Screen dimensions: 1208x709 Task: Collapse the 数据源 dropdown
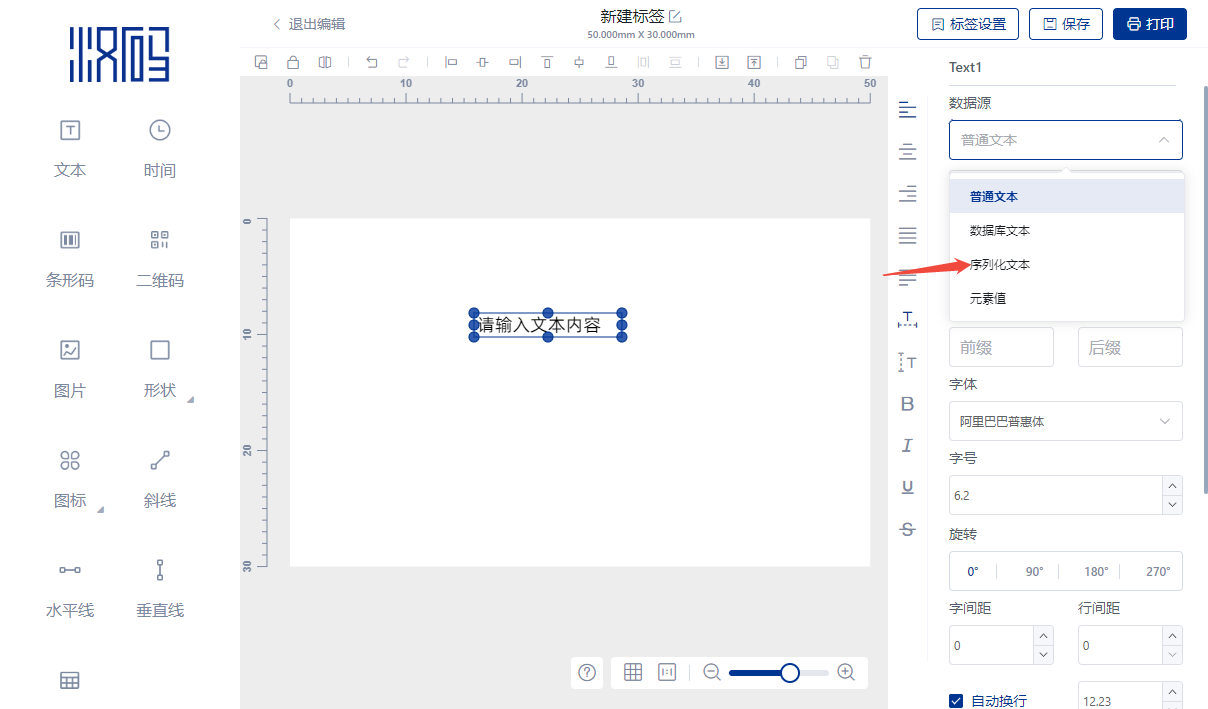(1066, 140)
